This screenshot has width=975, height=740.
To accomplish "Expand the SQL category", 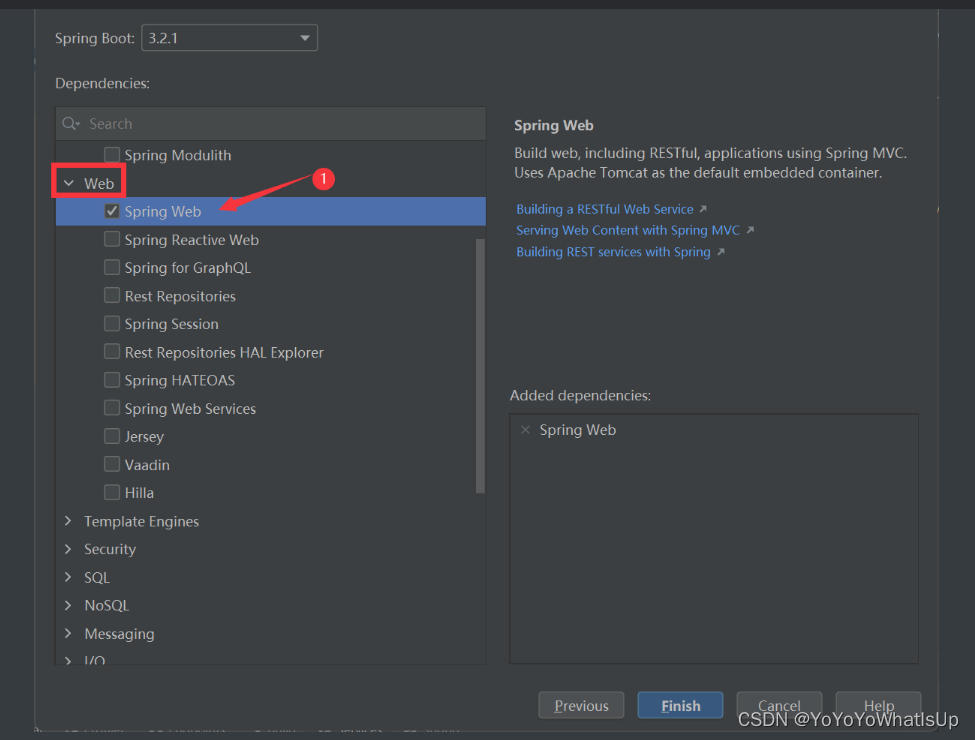I will 68,577.
